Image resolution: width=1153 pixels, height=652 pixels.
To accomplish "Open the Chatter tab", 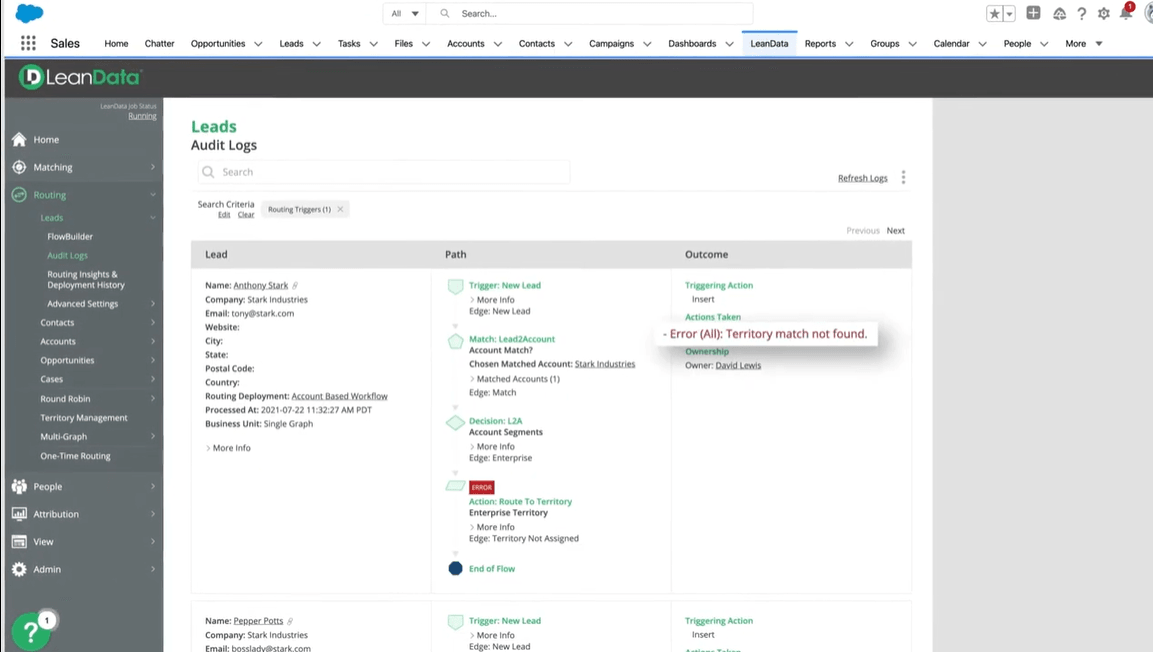I will pos(160,43).
